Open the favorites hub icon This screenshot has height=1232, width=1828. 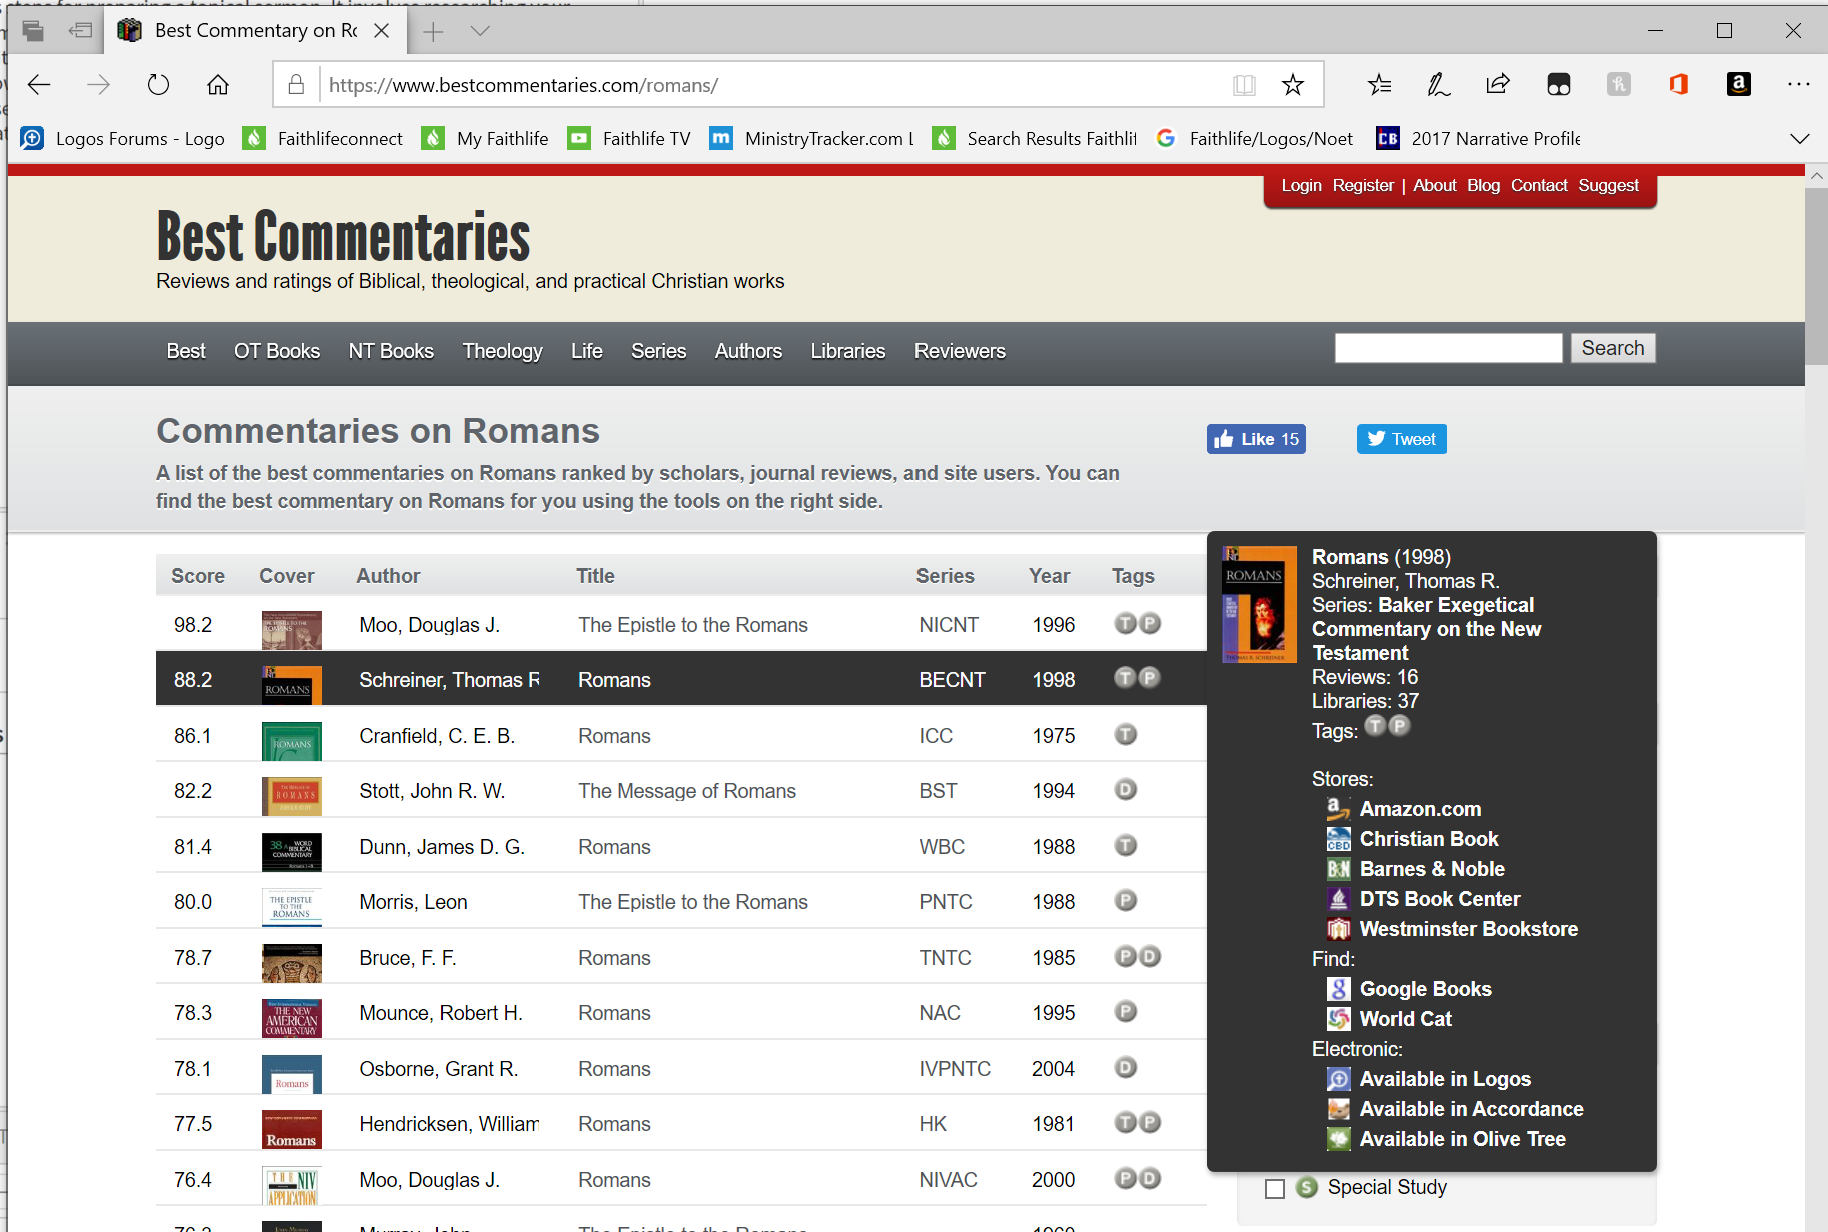[x=1379, y=85]
